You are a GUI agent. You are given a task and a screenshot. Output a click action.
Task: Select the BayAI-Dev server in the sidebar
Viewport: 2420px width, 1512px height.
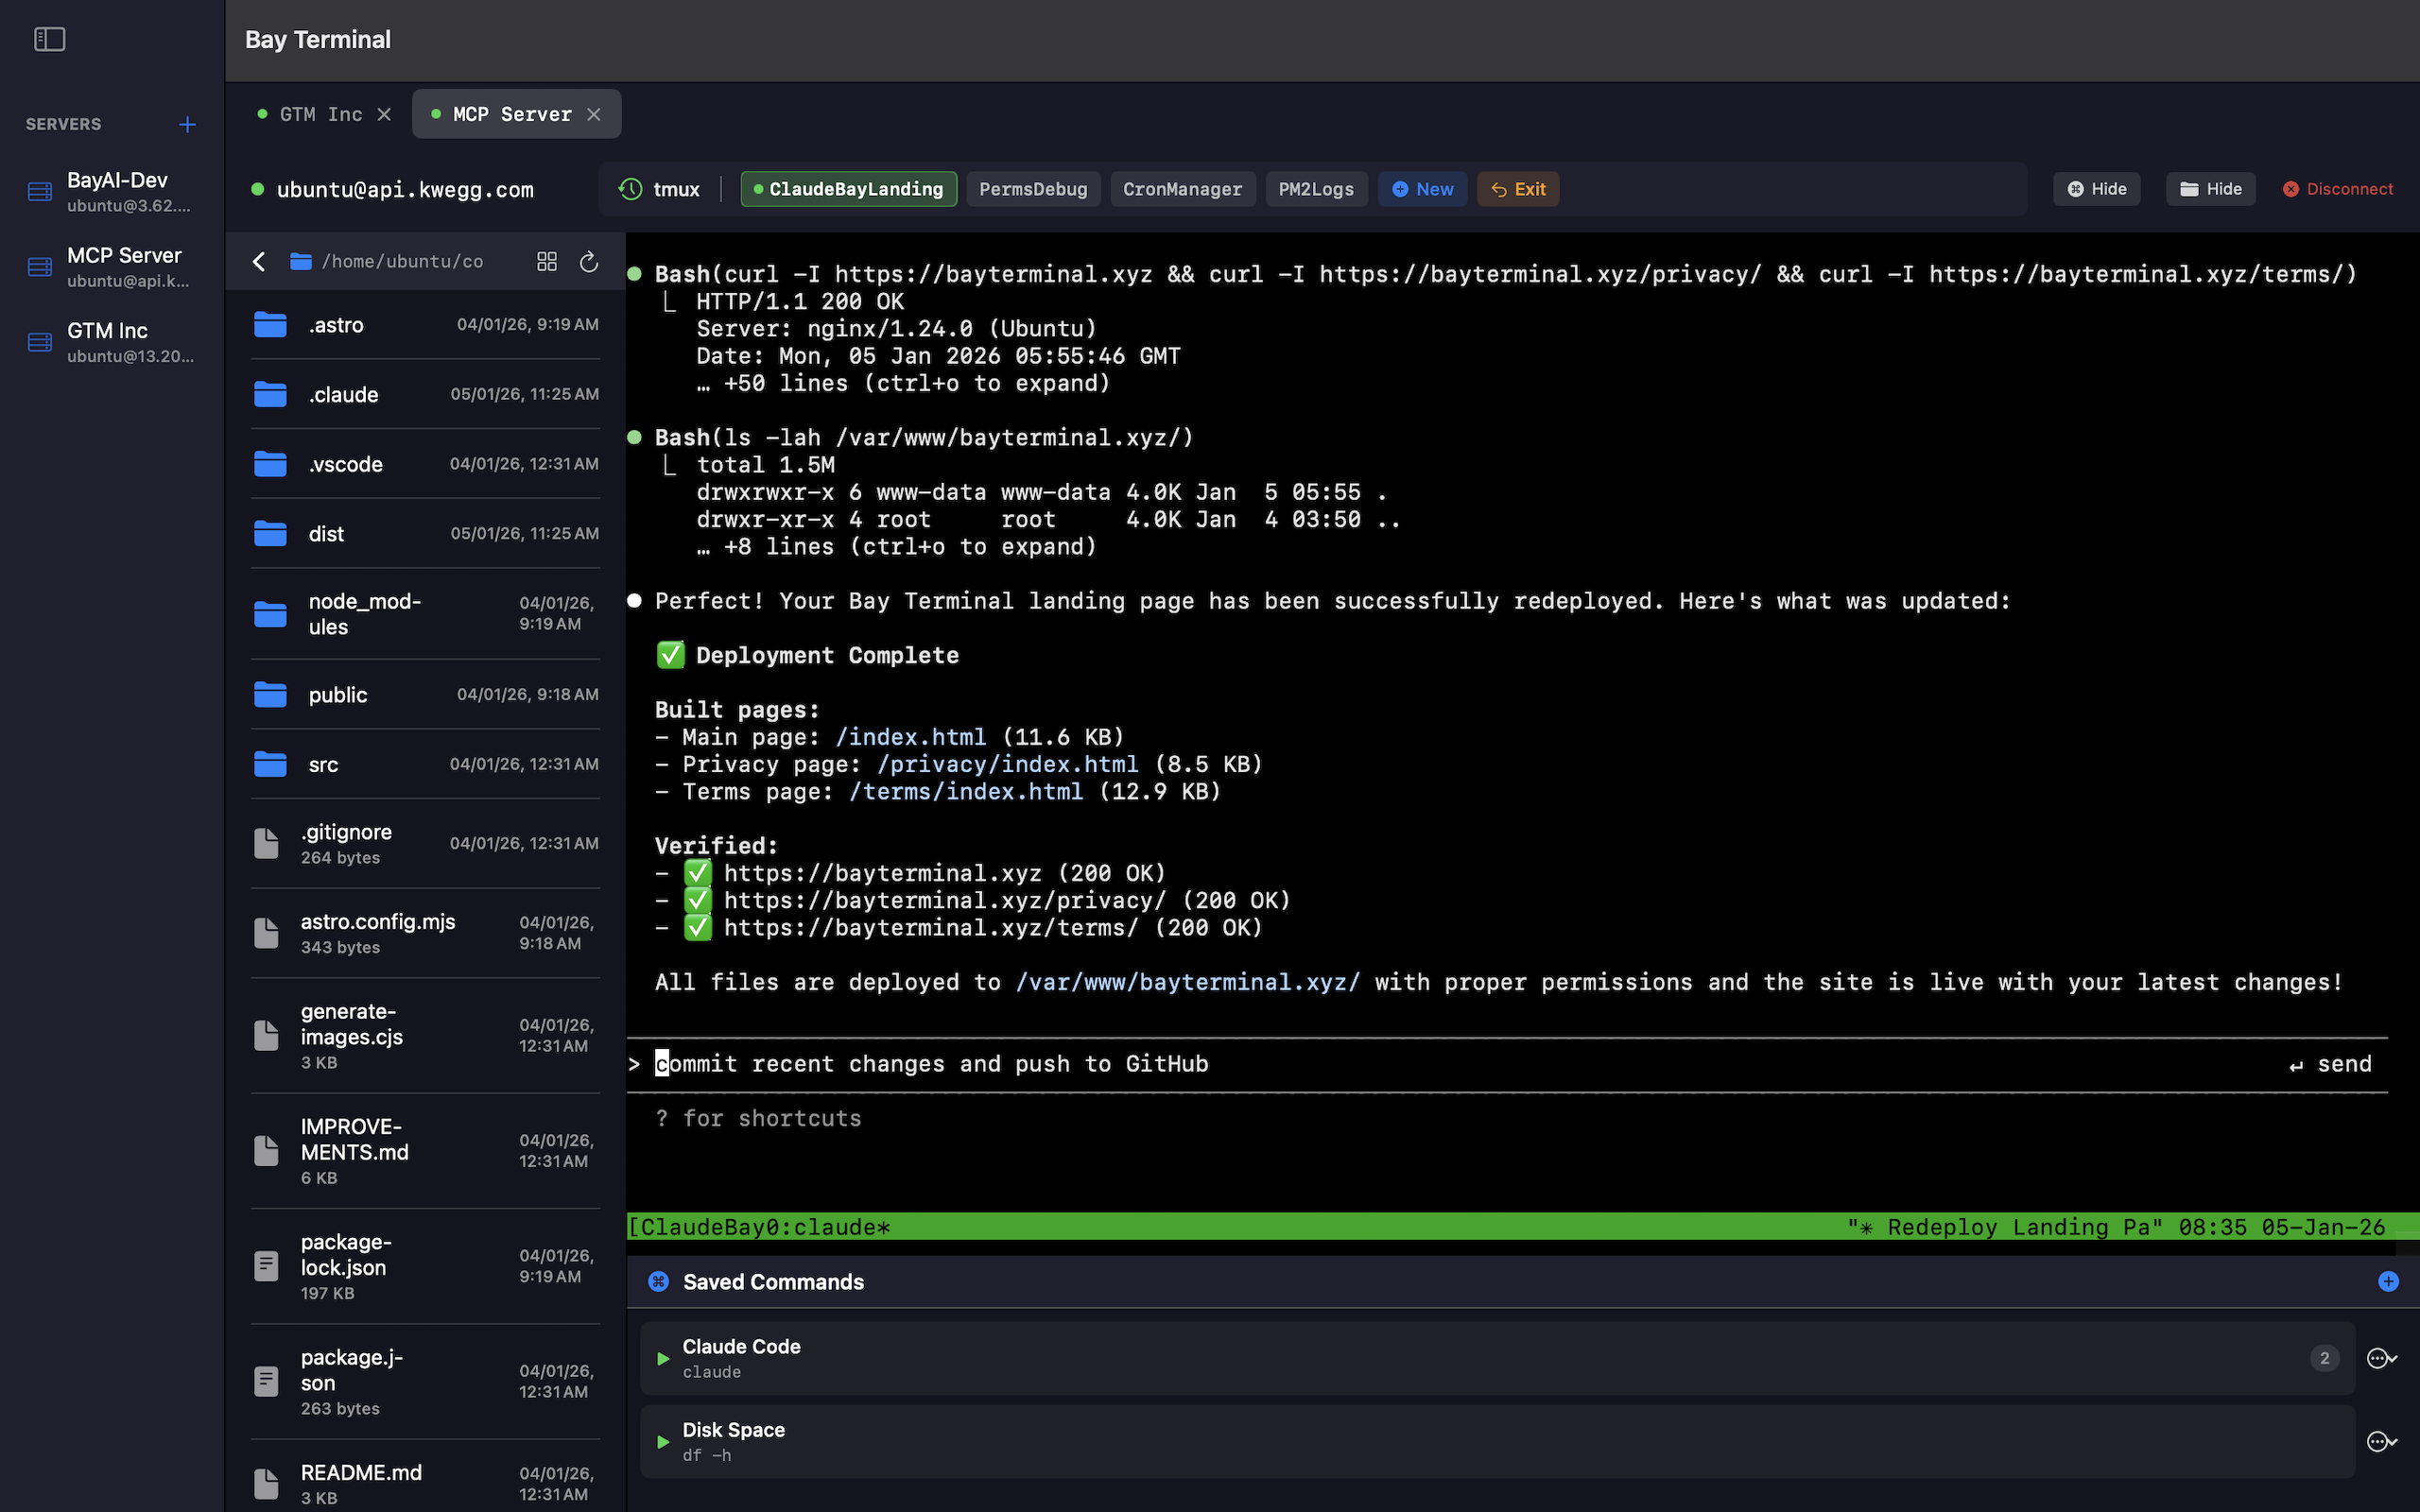(116, 192)
